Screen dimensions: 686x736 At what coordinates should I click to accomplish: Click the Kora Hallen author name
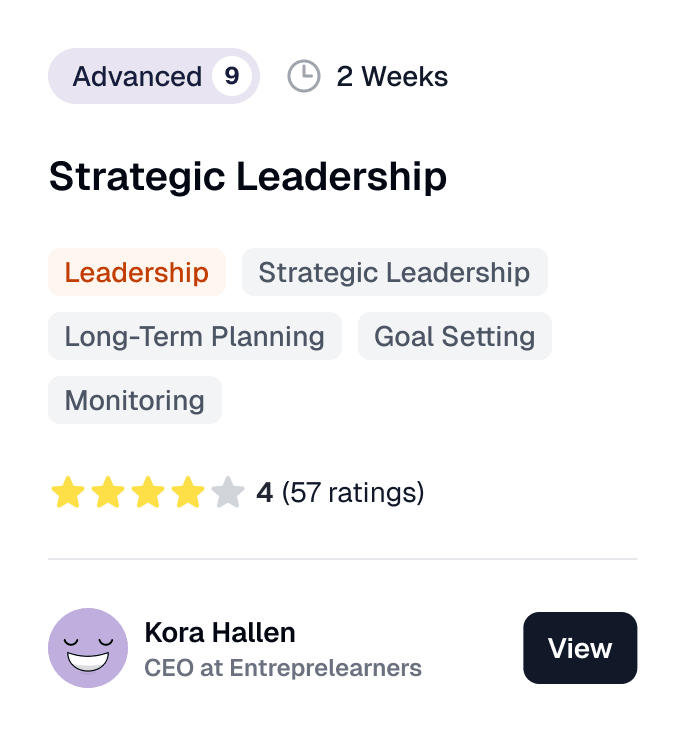[220, 633]
